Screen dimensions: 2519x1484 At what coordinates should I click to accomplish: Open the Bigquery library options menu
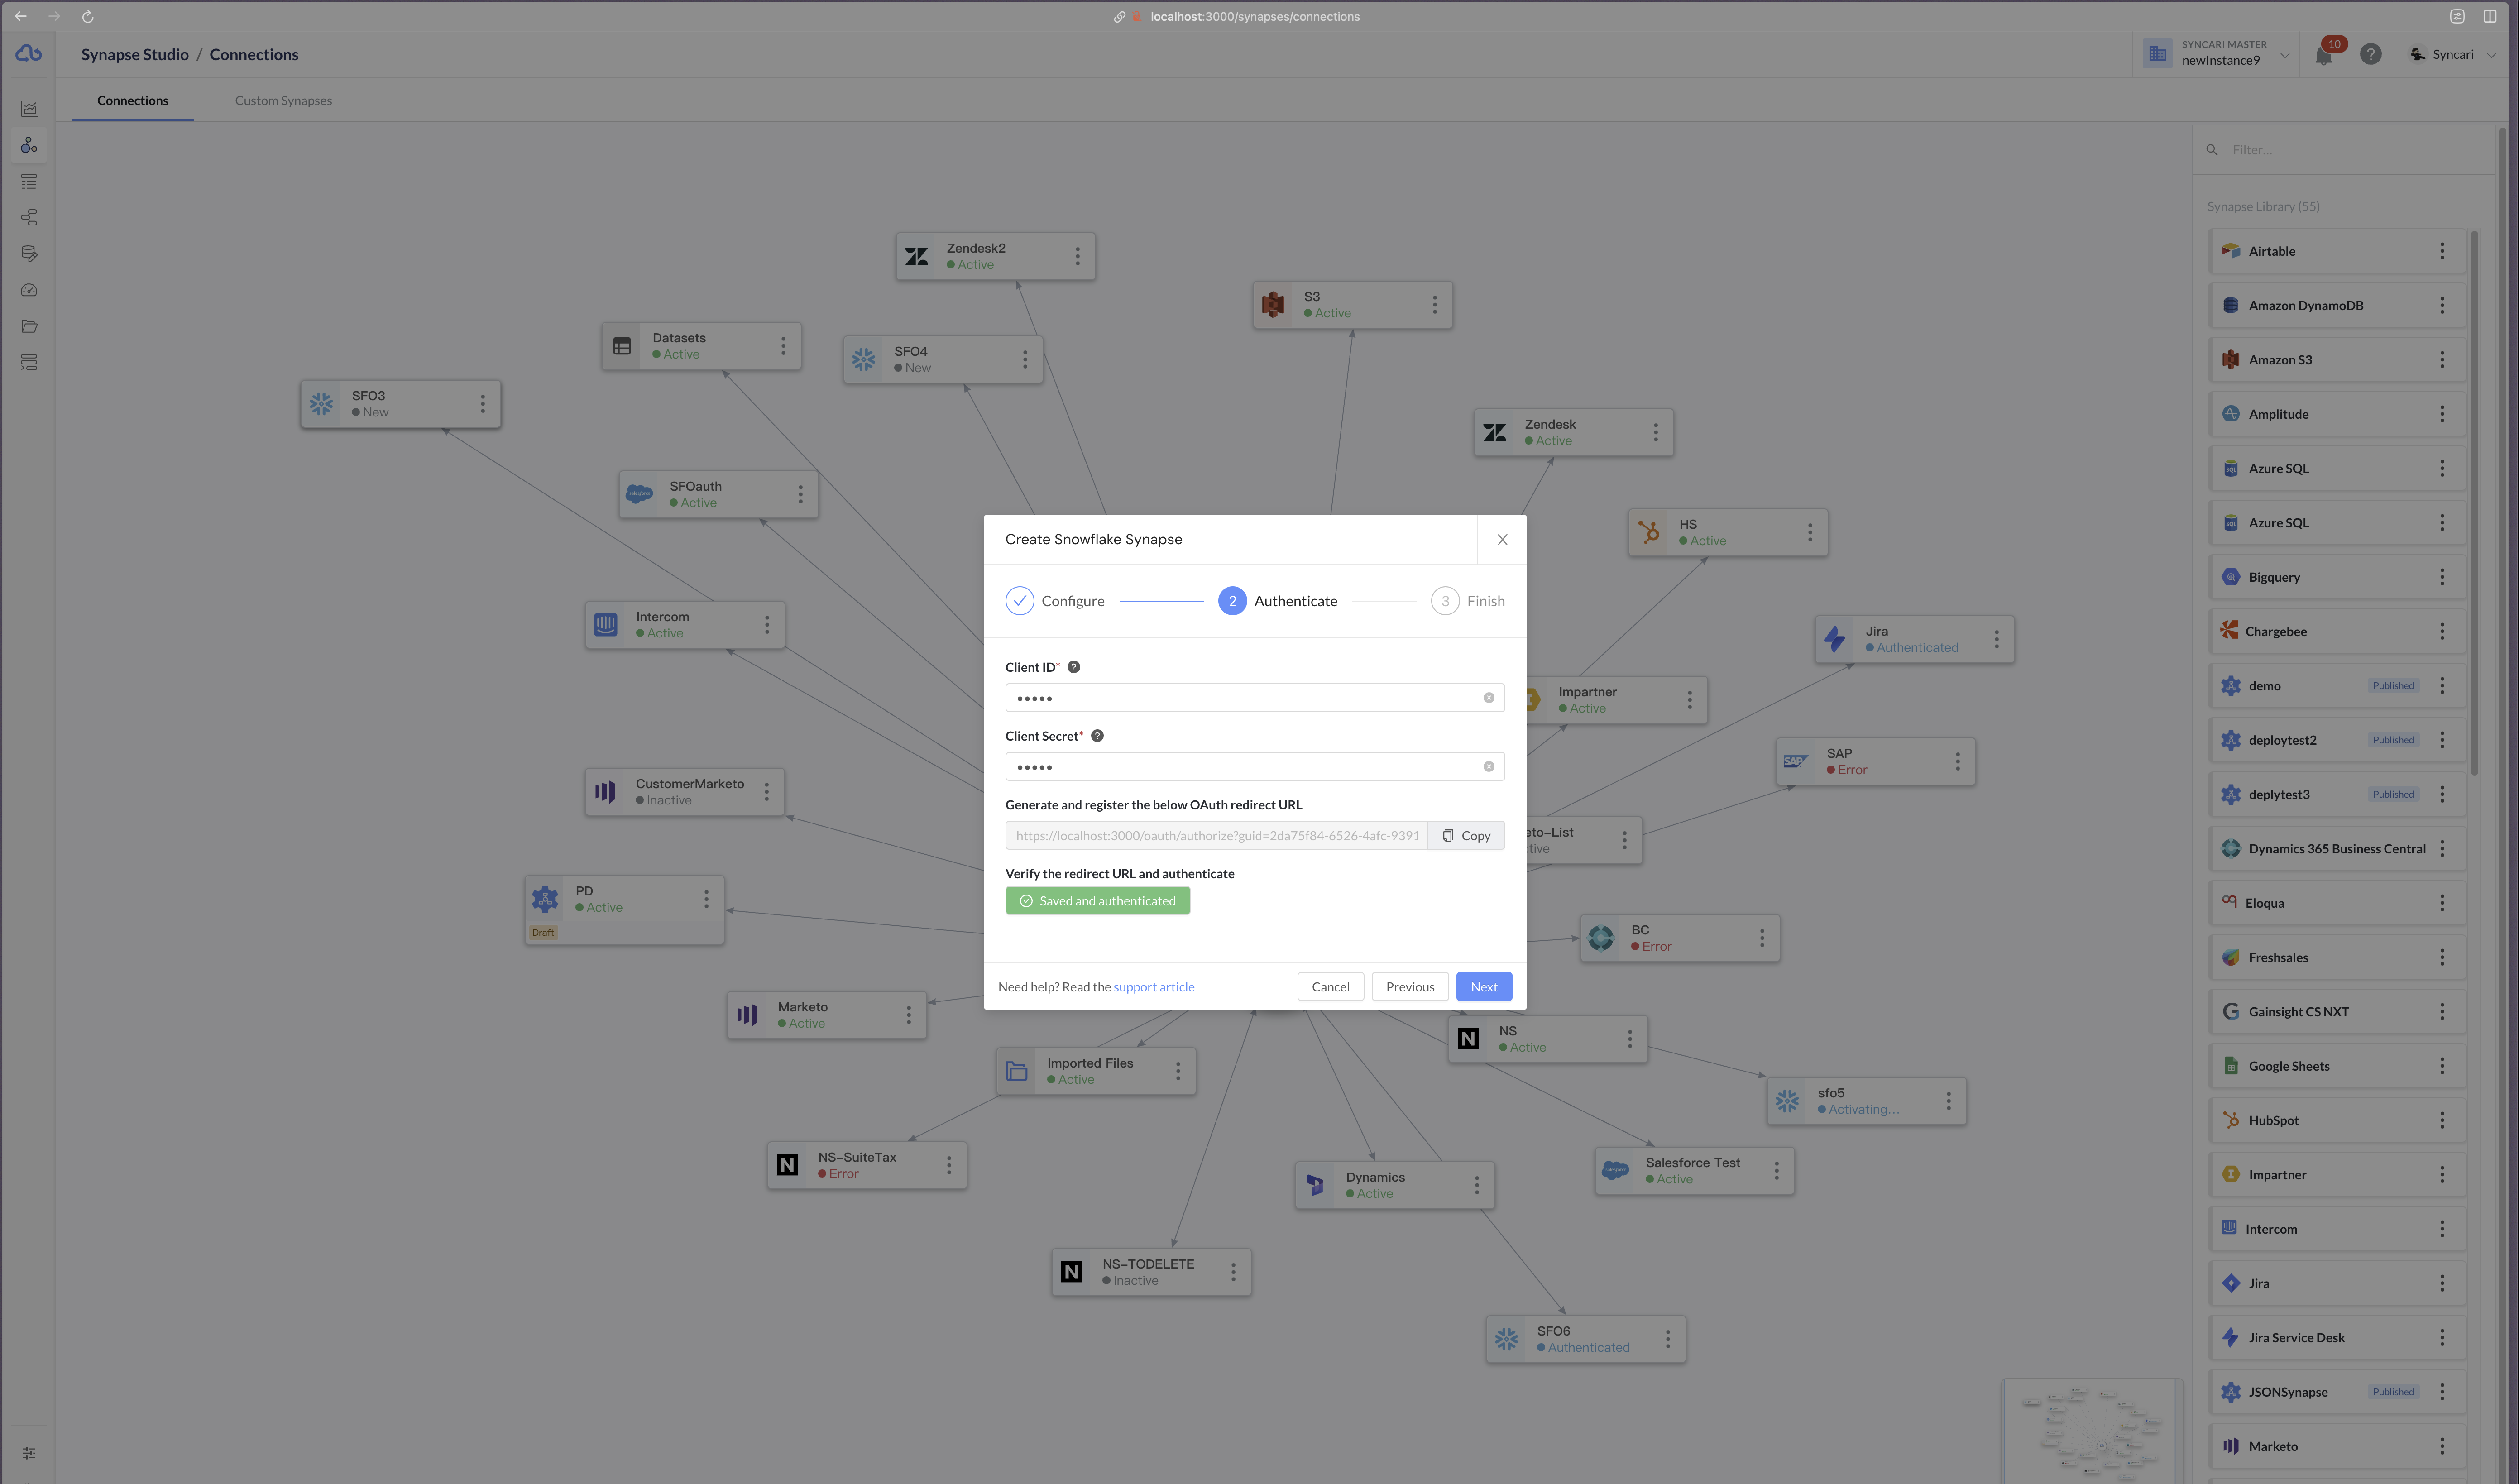[x=2441, y=577]
